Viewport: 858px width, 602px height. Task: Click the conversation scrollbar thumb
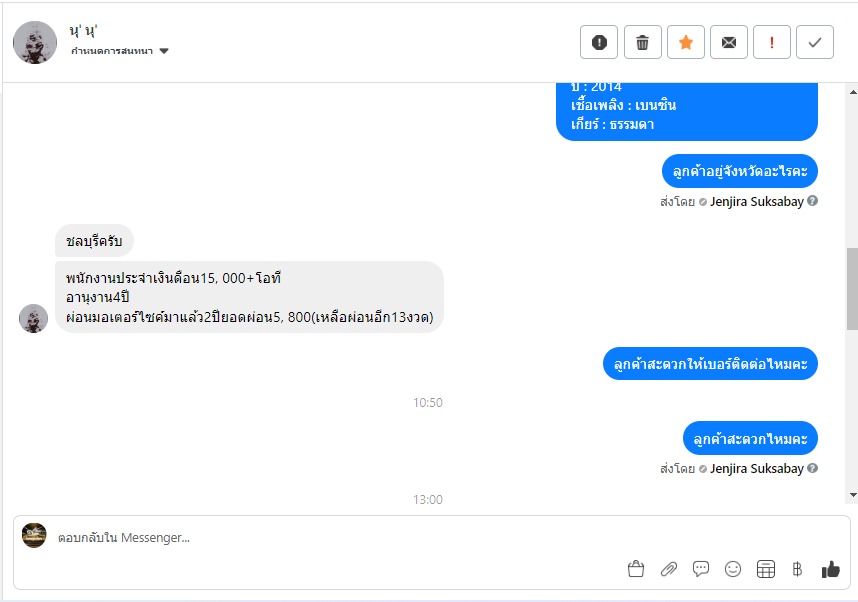click(x=852, y=288)
